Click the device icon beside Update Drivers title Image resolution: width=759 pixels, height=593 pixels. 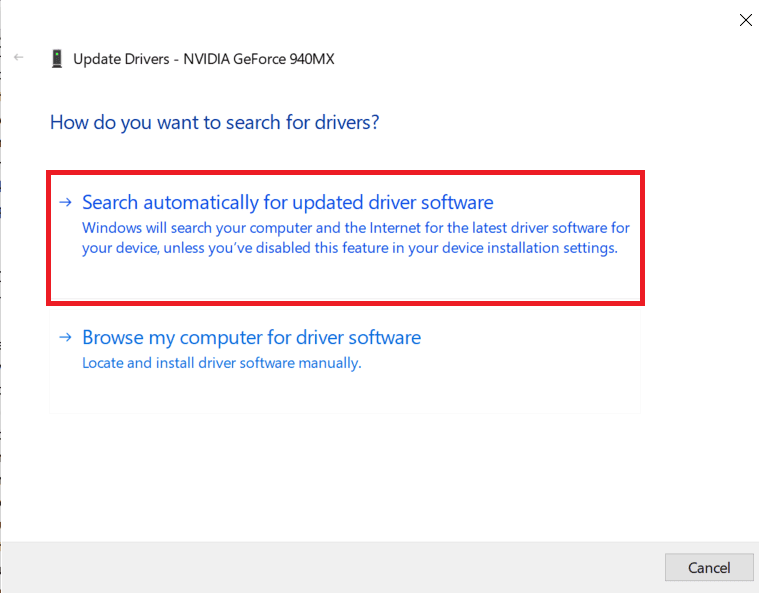pyautogui.click(x=57, y=59)
